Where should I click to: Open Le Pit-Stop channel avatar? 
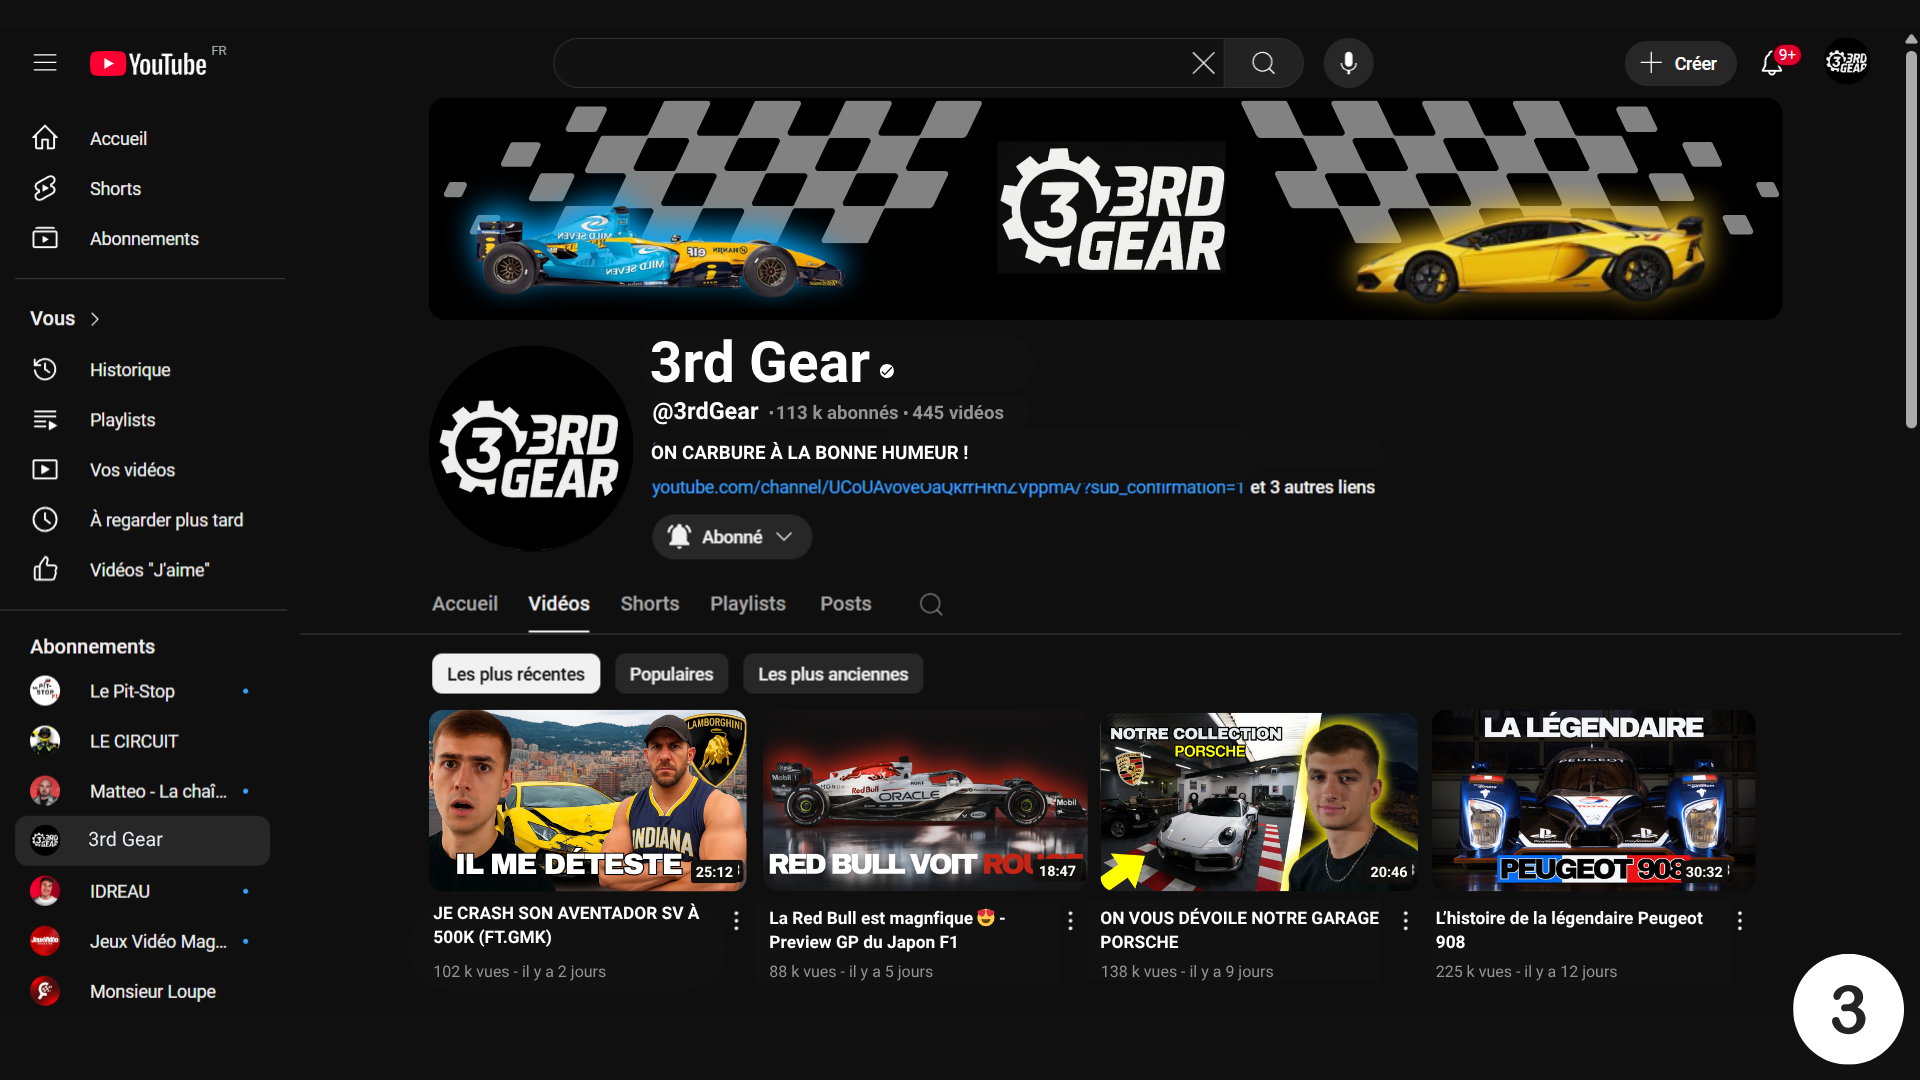pyautogui.click(x=45, y=691)
